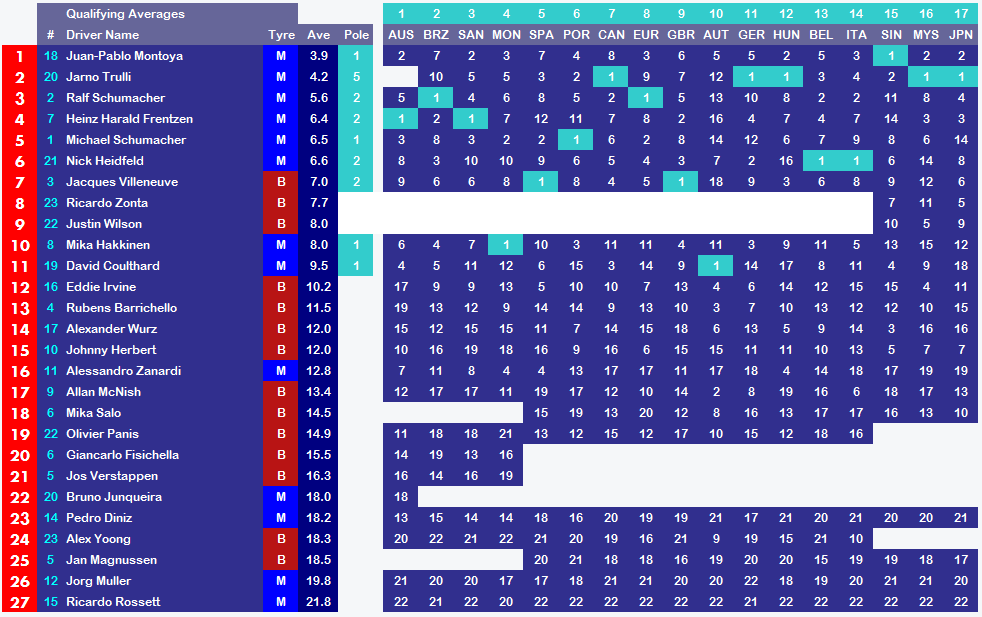Image resolution: width=982 pixels, height=617 pixels.
Task: Select driver name Nick Heidfeld
Action: click(105, 161)
